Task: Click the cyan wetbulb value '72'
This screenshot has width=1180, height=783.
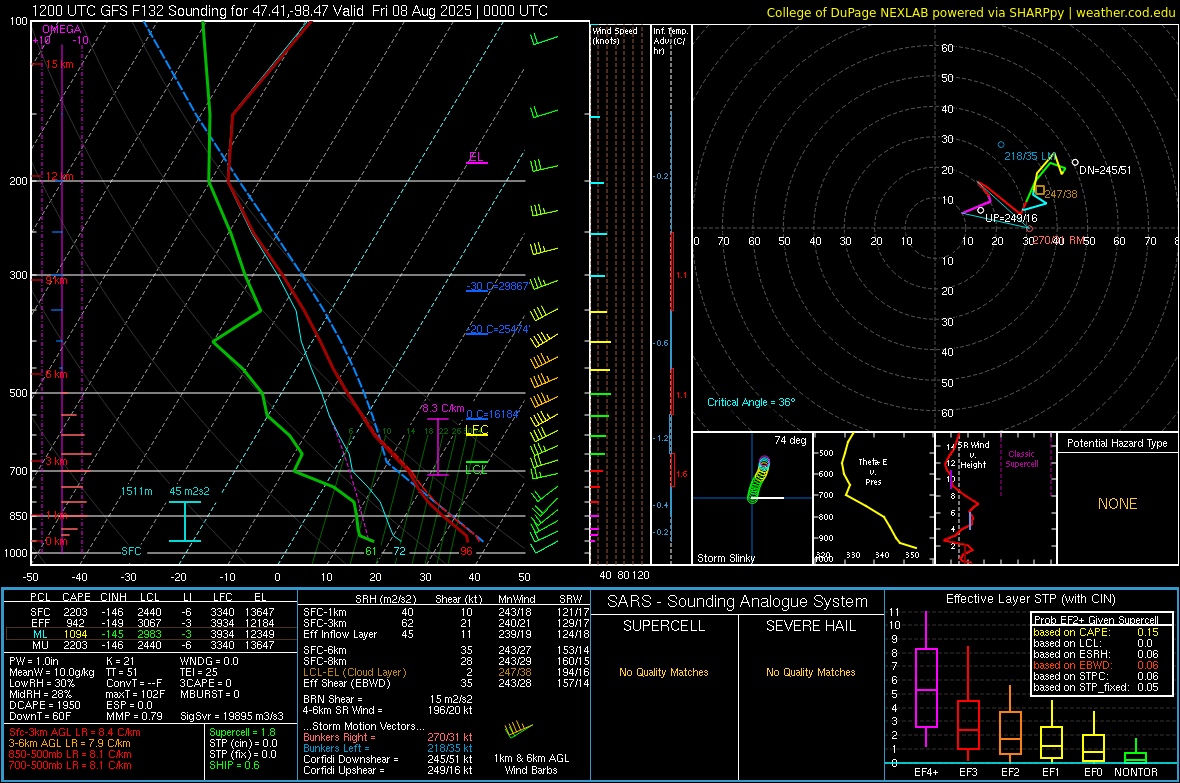Action: pos(399,551)
